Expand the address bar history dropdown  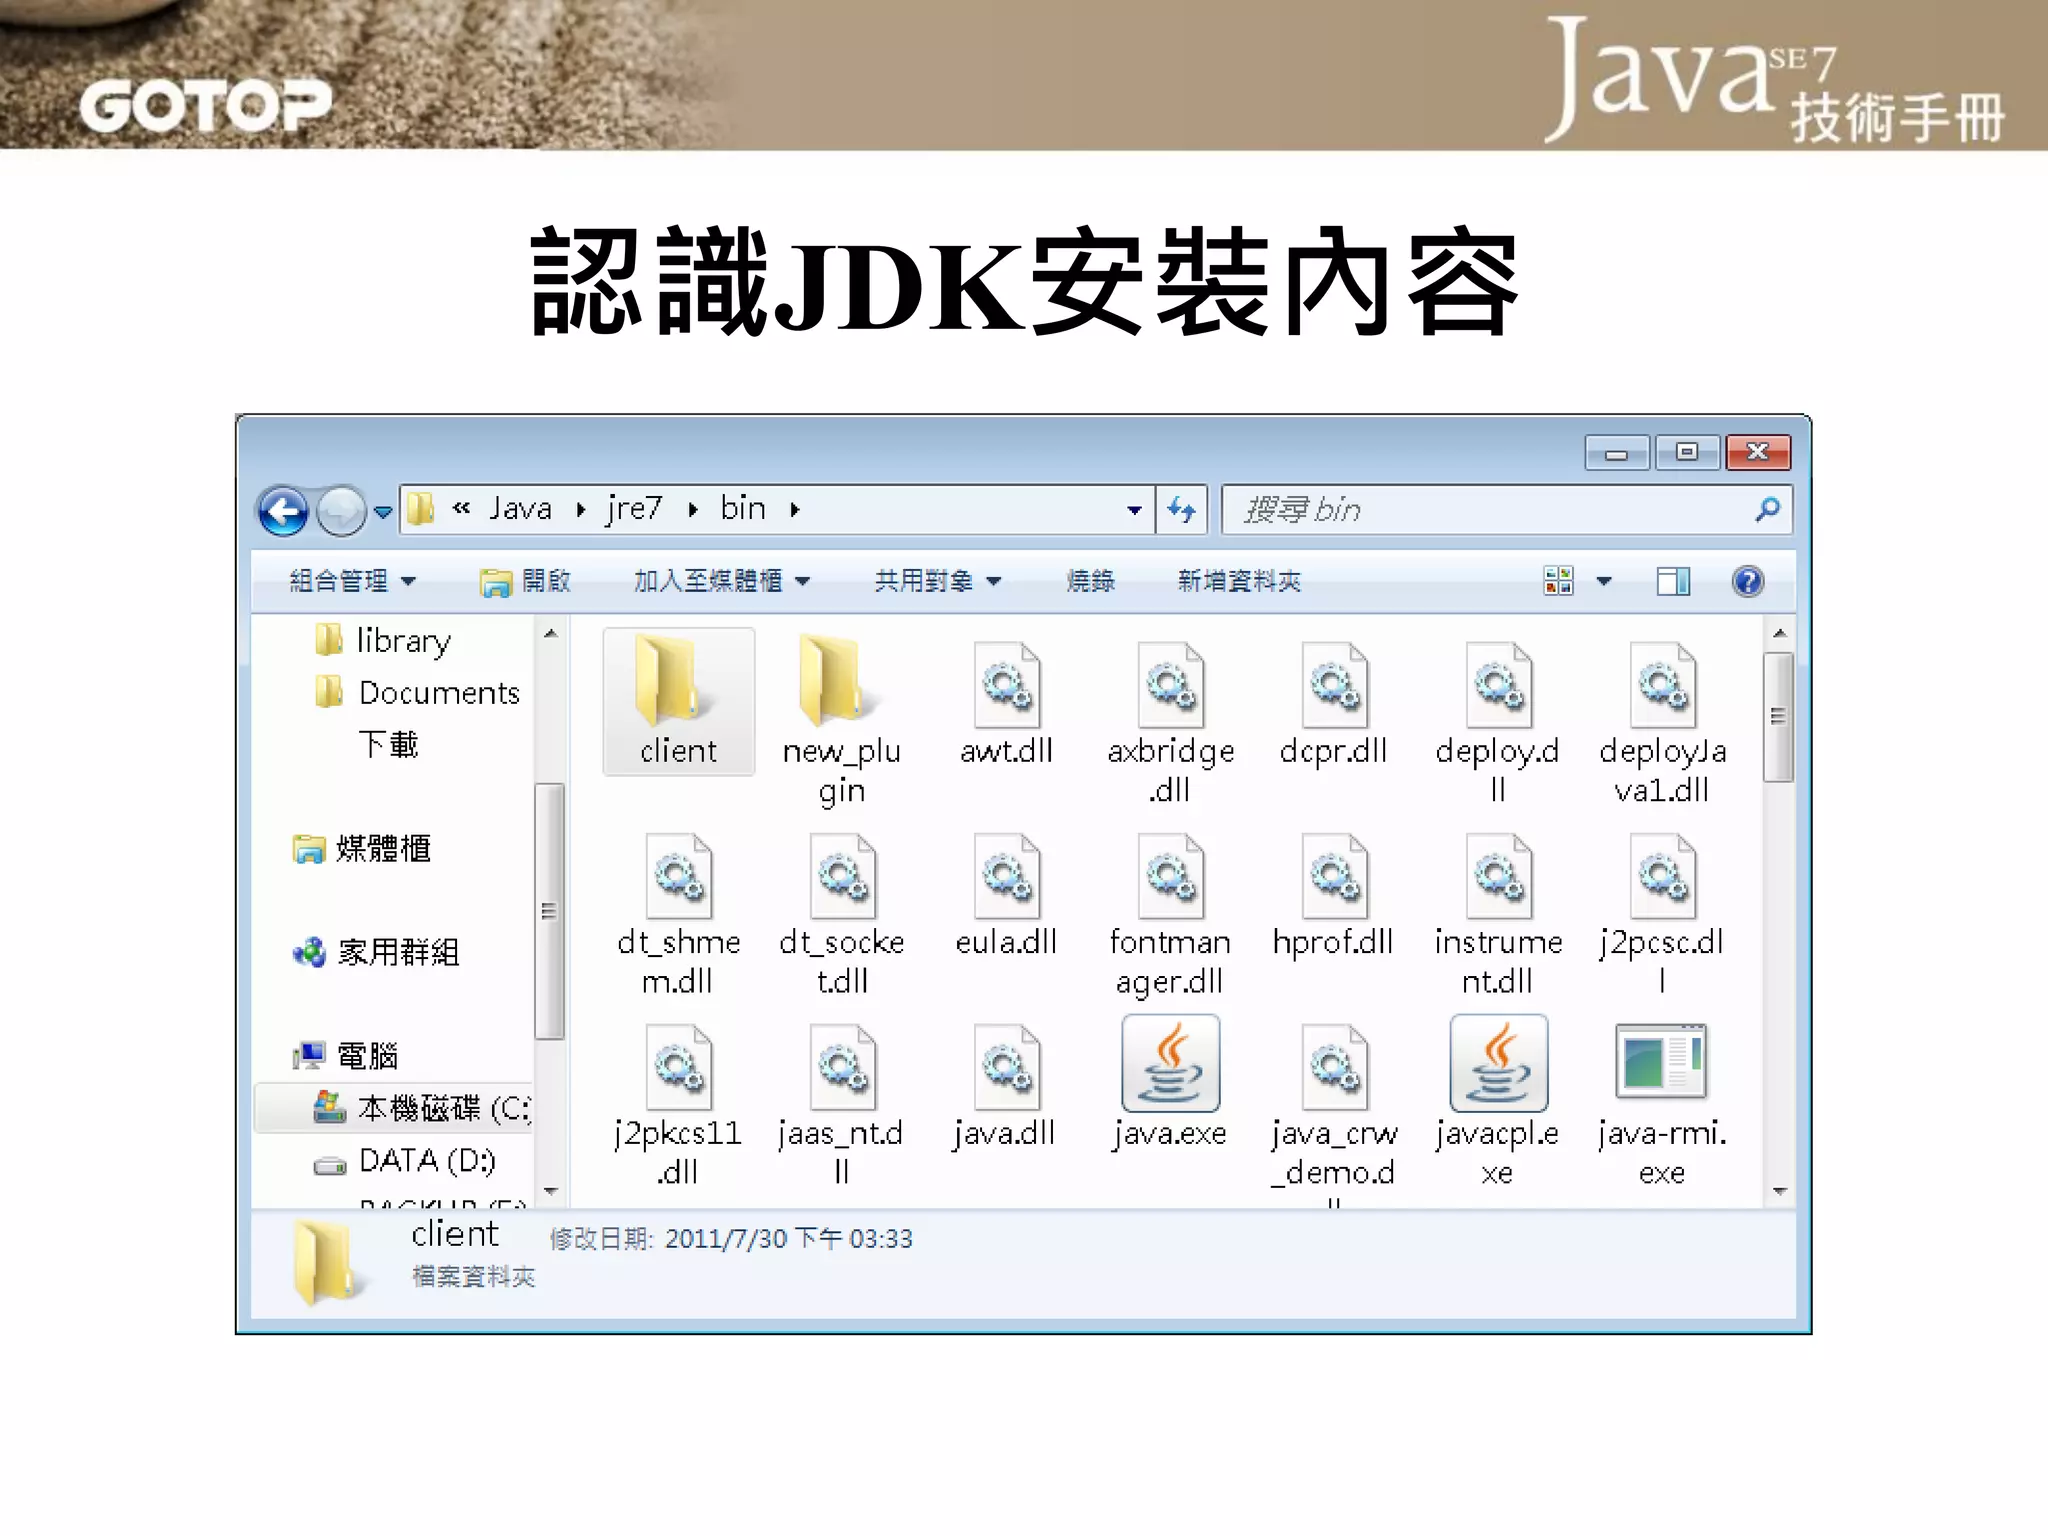[x=1134, y=510]
